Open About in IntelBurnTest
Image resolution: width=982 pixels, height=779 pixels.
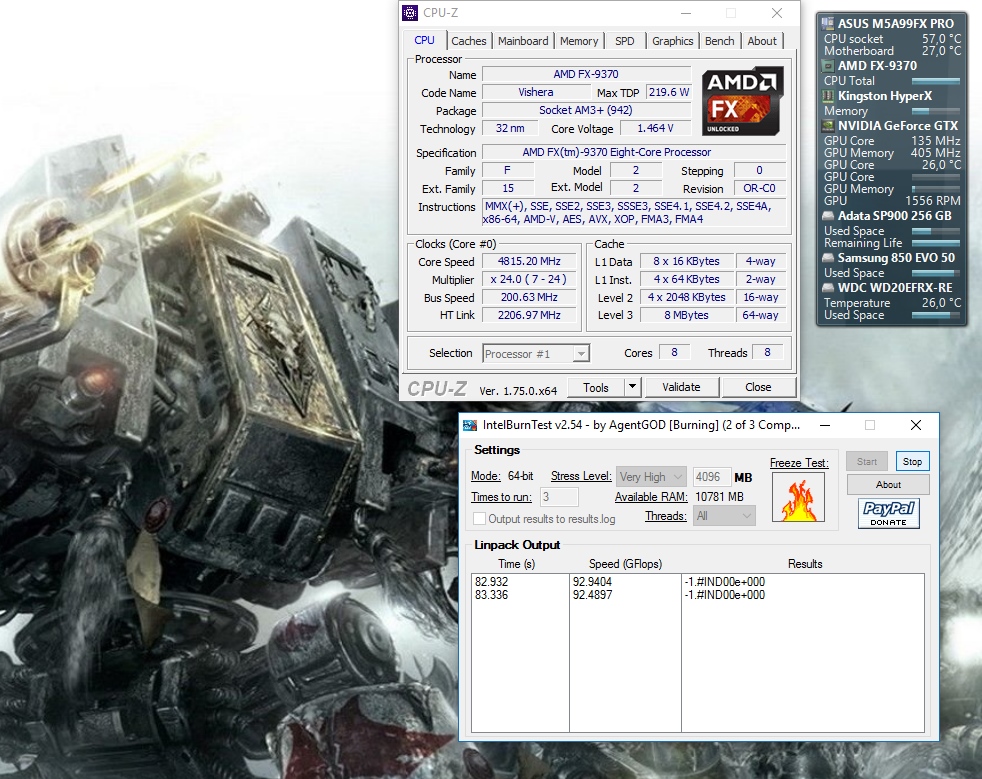[x=888, y=485]
